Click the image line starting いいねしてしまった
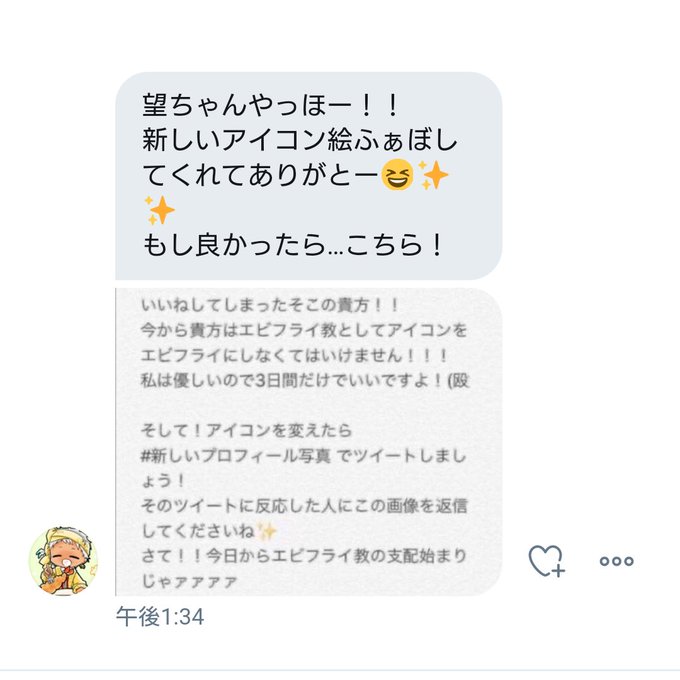This screenshot has height=680, width=680. click(x=270, y=305)
